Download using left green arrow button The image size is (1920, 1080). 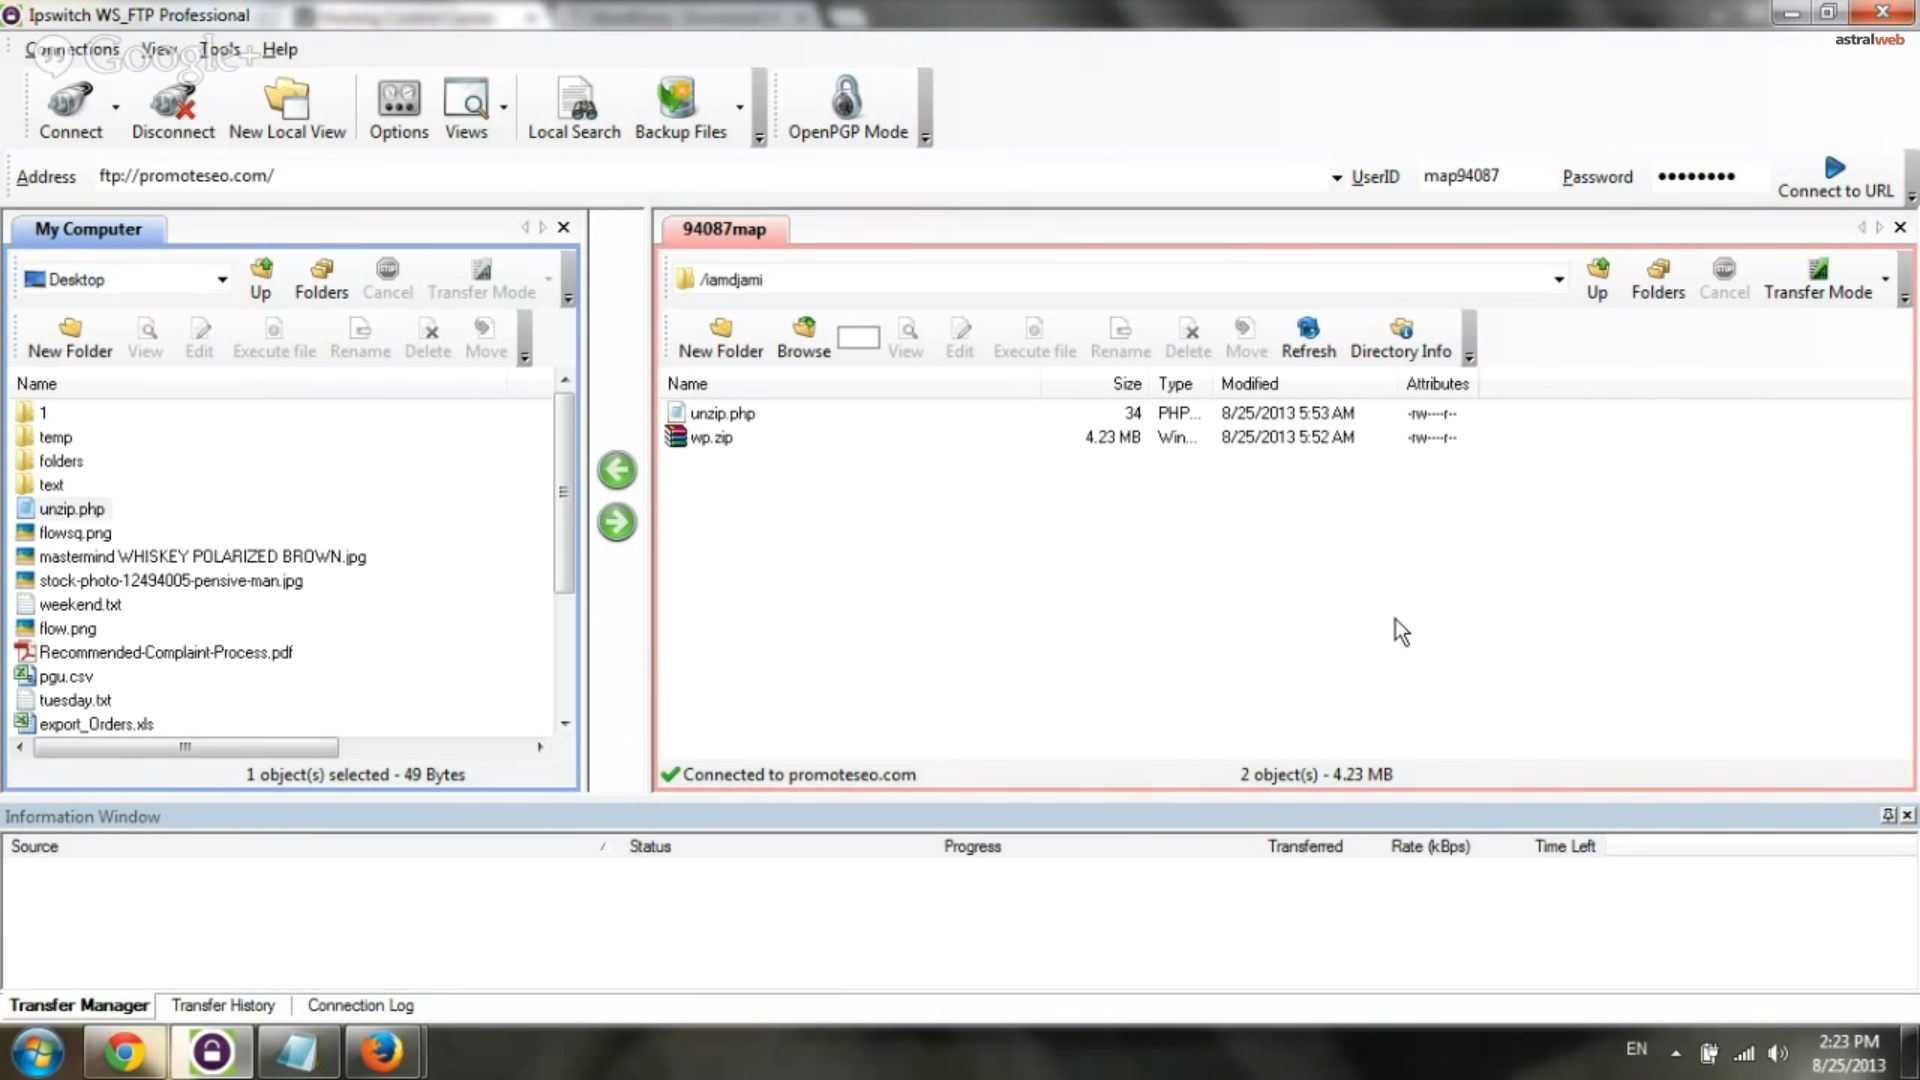coord(617,470)
